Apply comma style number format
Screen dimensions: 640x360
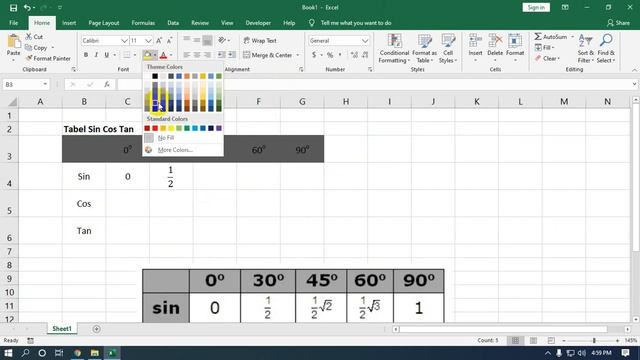tap(340, 55)
